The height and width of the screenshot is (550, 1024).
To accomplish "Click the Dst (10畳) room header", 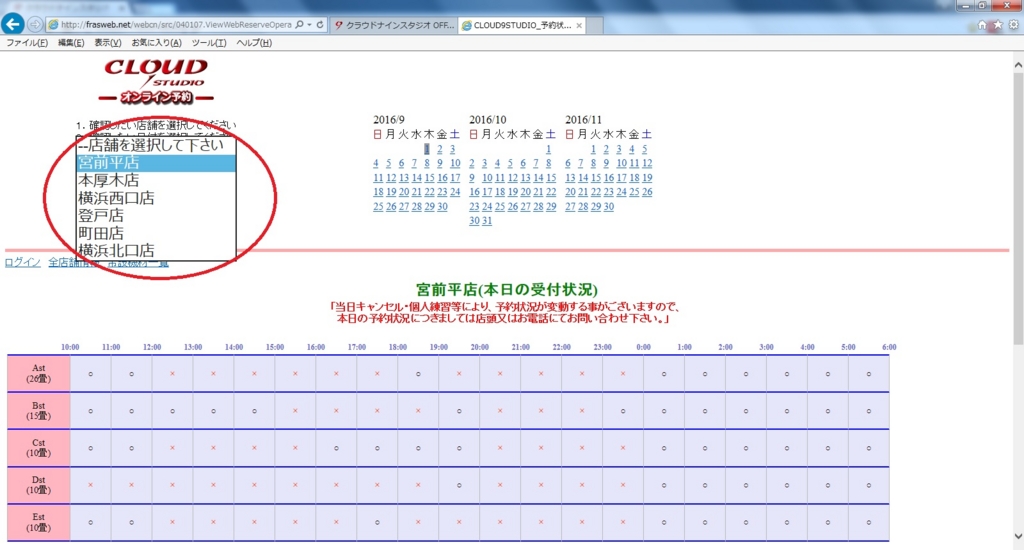I will [39, 485].
